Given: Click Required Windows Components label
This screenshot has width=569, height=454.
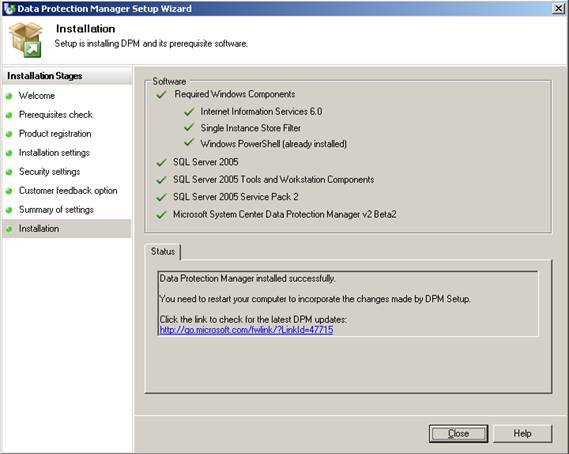Looking at the screenshot, I should [x=234, y=94].
